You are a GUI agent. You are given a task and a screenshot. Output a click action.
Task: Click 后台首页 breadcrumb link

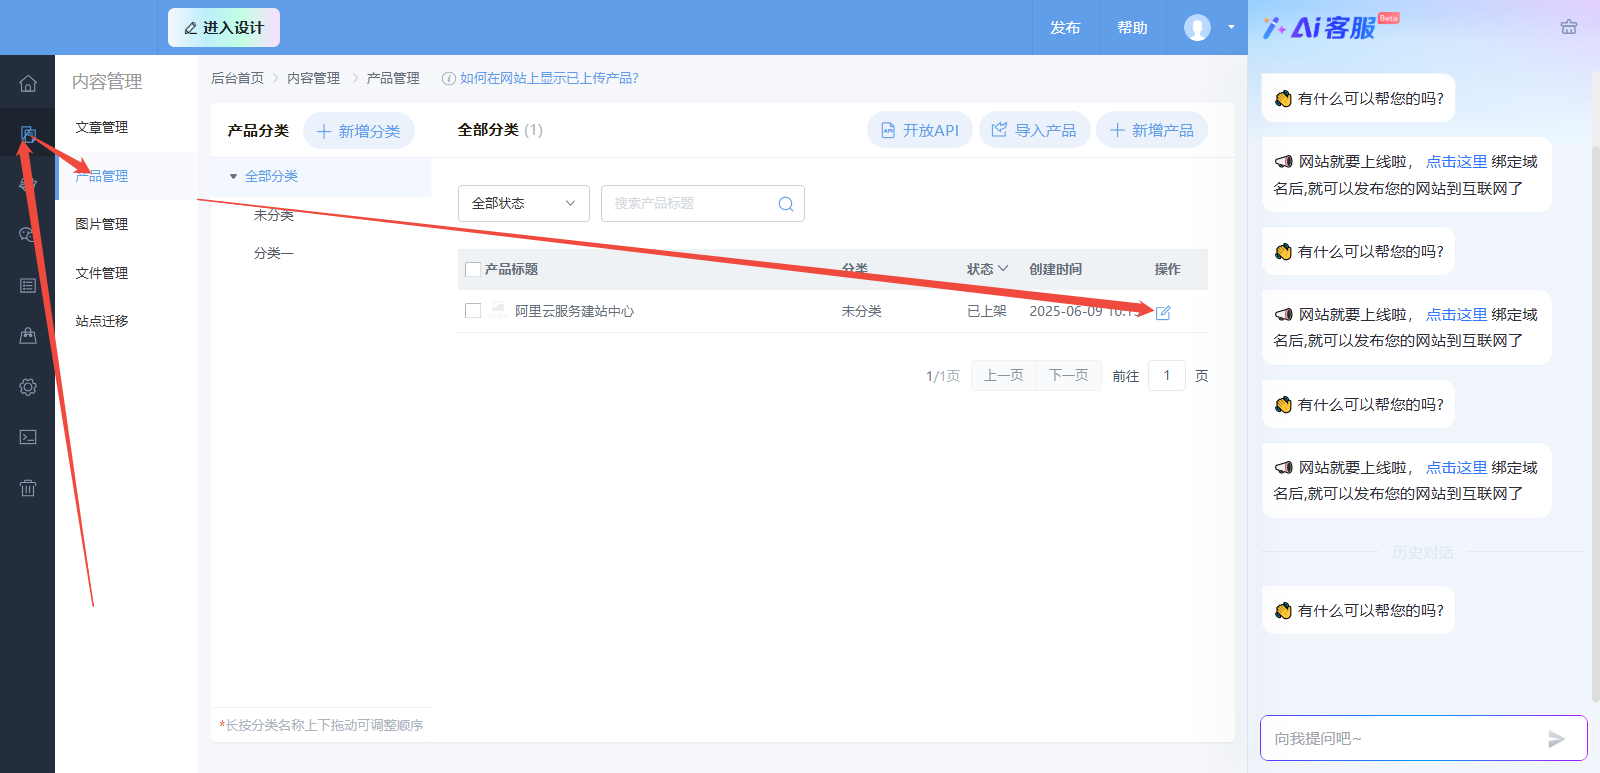(x=238, y=78)
